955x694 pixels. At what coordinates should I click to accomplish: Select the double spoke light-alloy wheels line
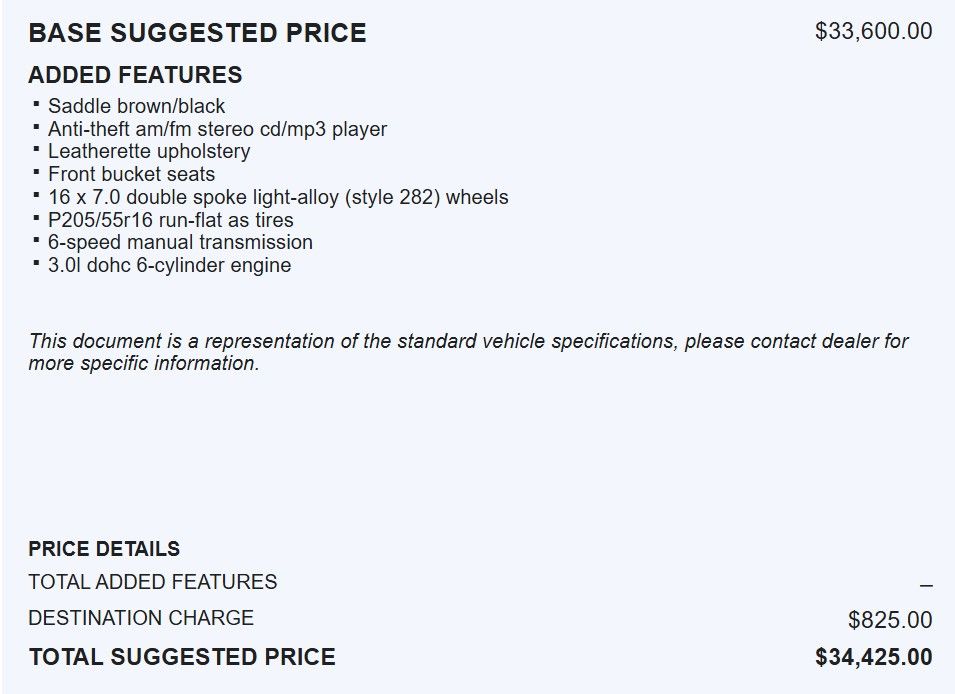pyautogui.click(x=278, y=197)
